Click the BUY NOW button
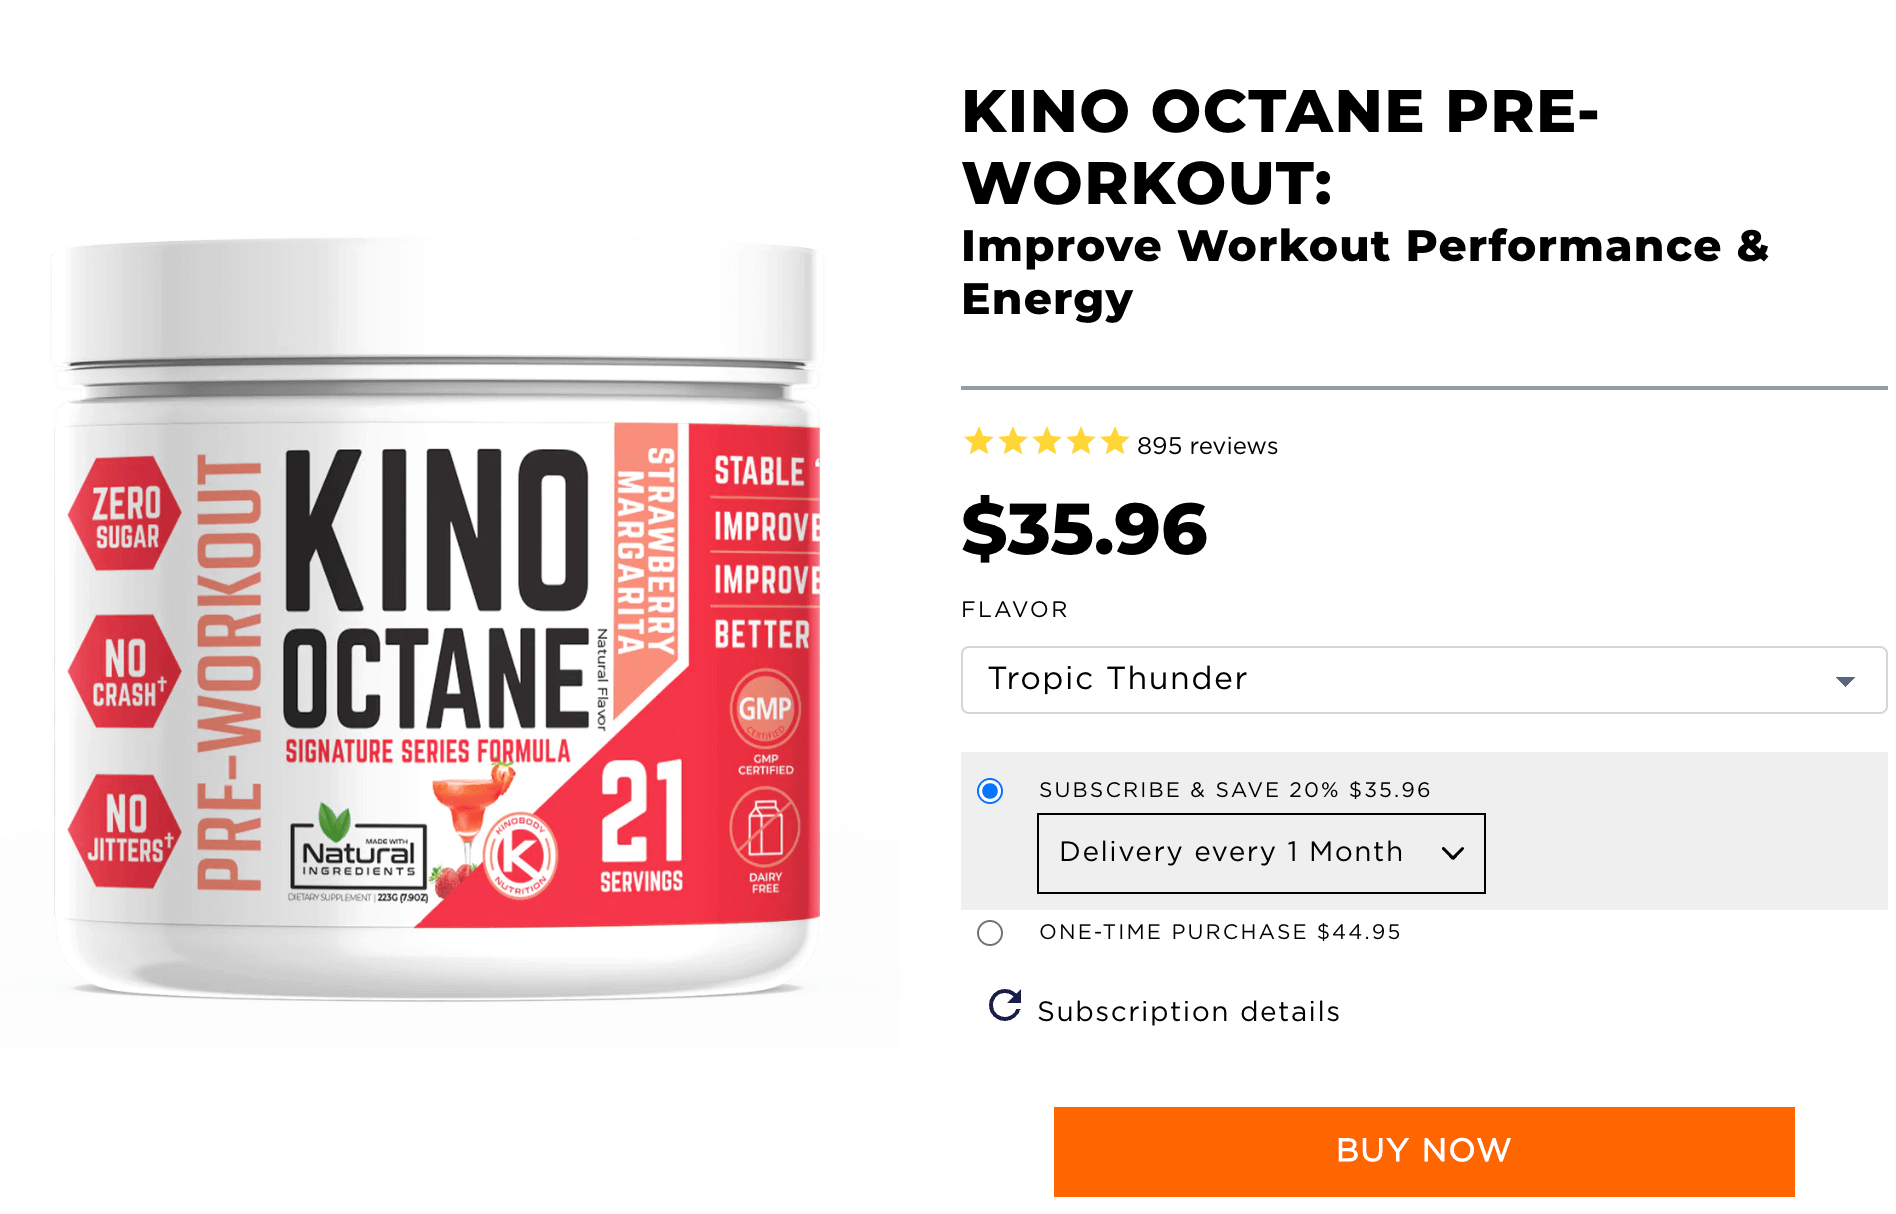 (x=1424, y=1151)
